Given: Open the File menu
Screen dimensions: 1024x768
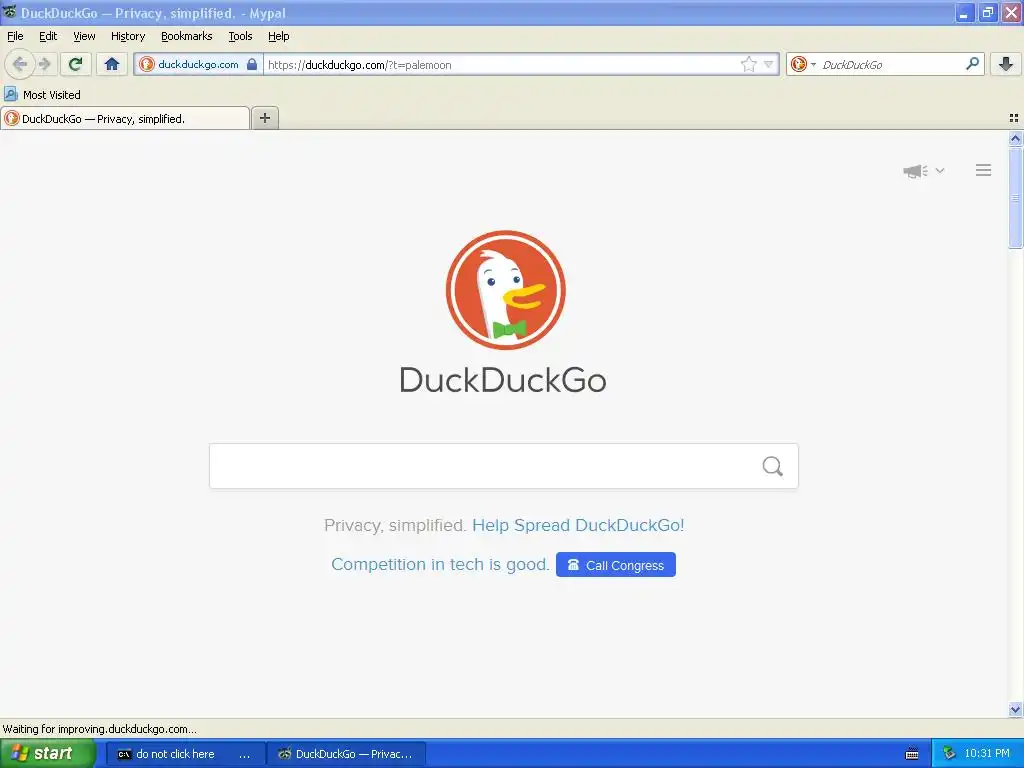Looking at the screenshot, I should [x=15, y=36].
